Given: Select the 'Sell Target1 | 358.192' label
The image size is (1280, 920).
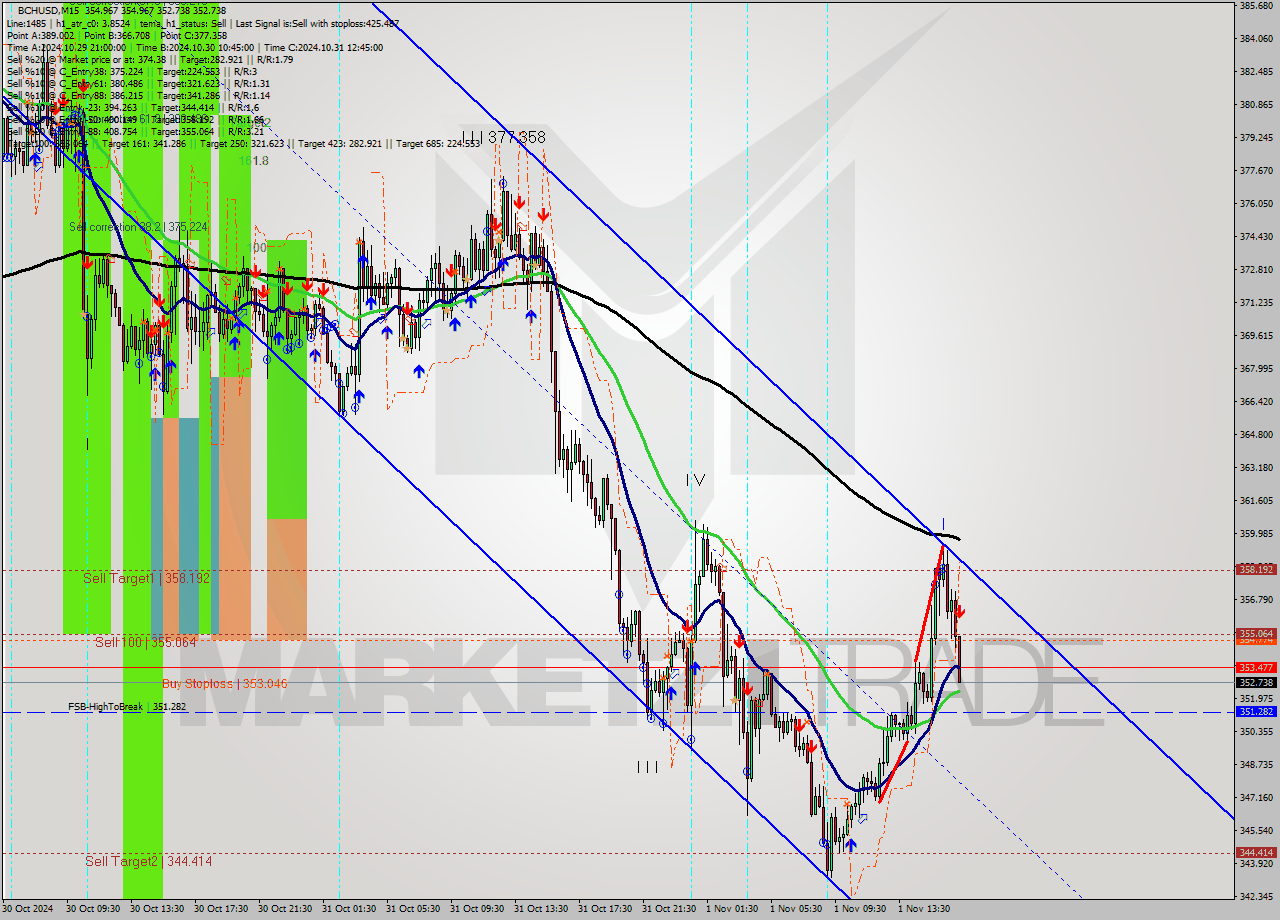Looking at the screenshot, I should pos(147,578).
